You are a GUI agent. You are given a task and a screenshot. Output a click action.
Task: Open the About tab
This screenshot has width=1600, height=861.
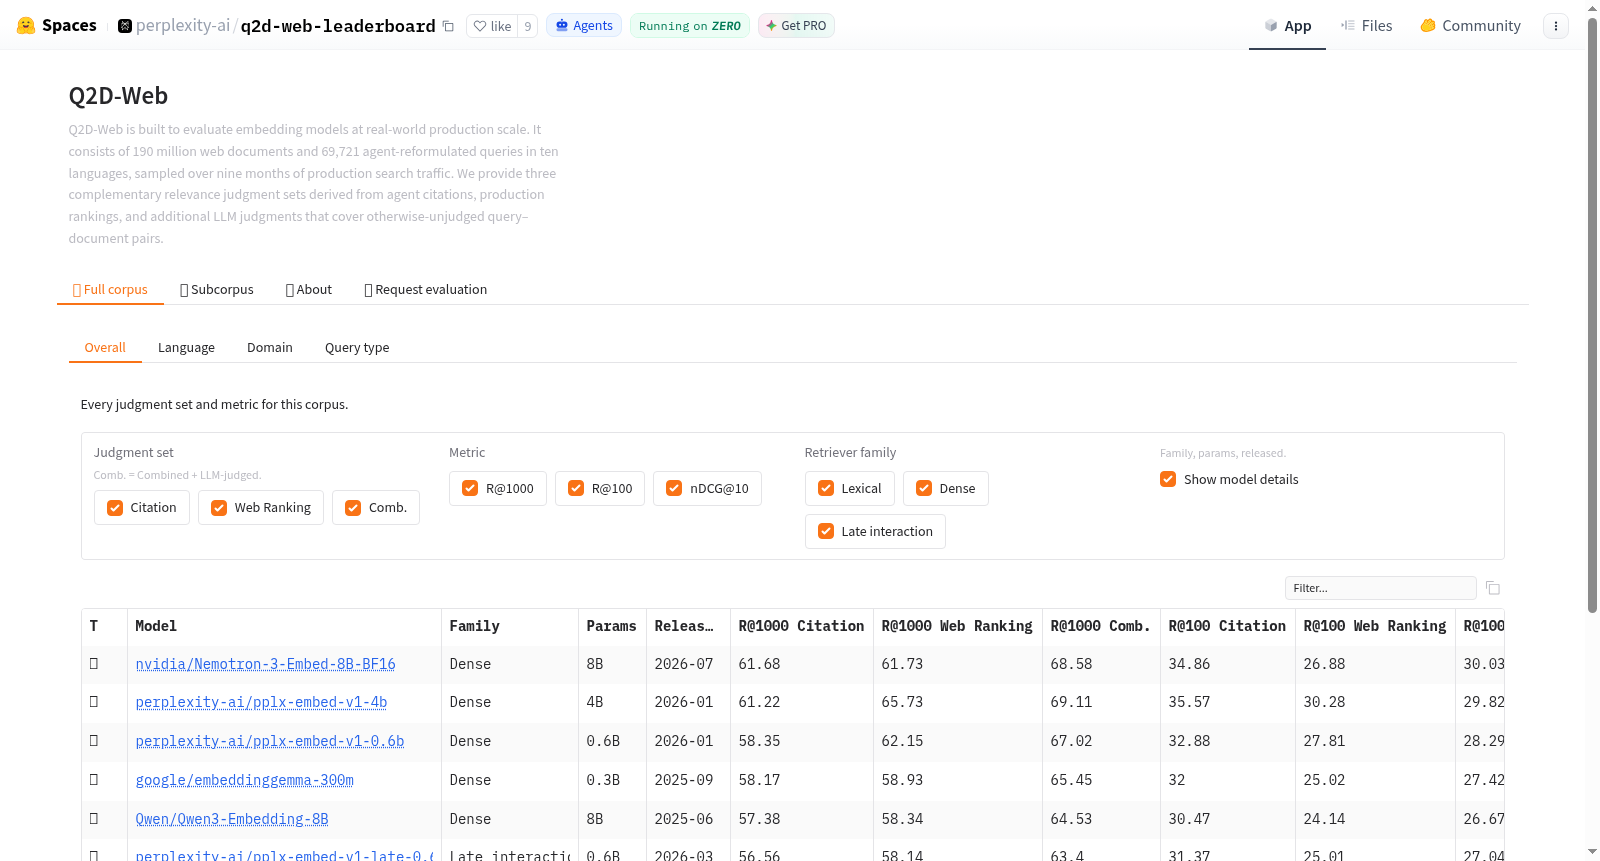pos(309,290)
